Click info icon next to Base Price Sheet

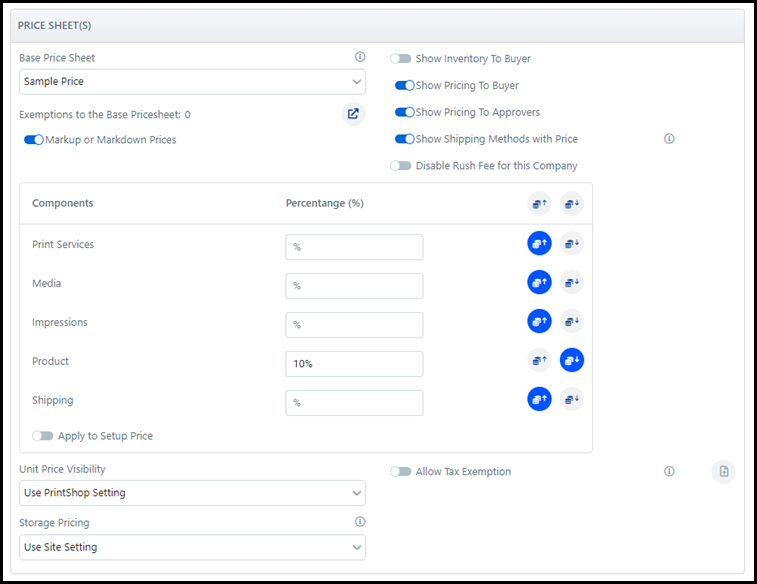(360, 57)
